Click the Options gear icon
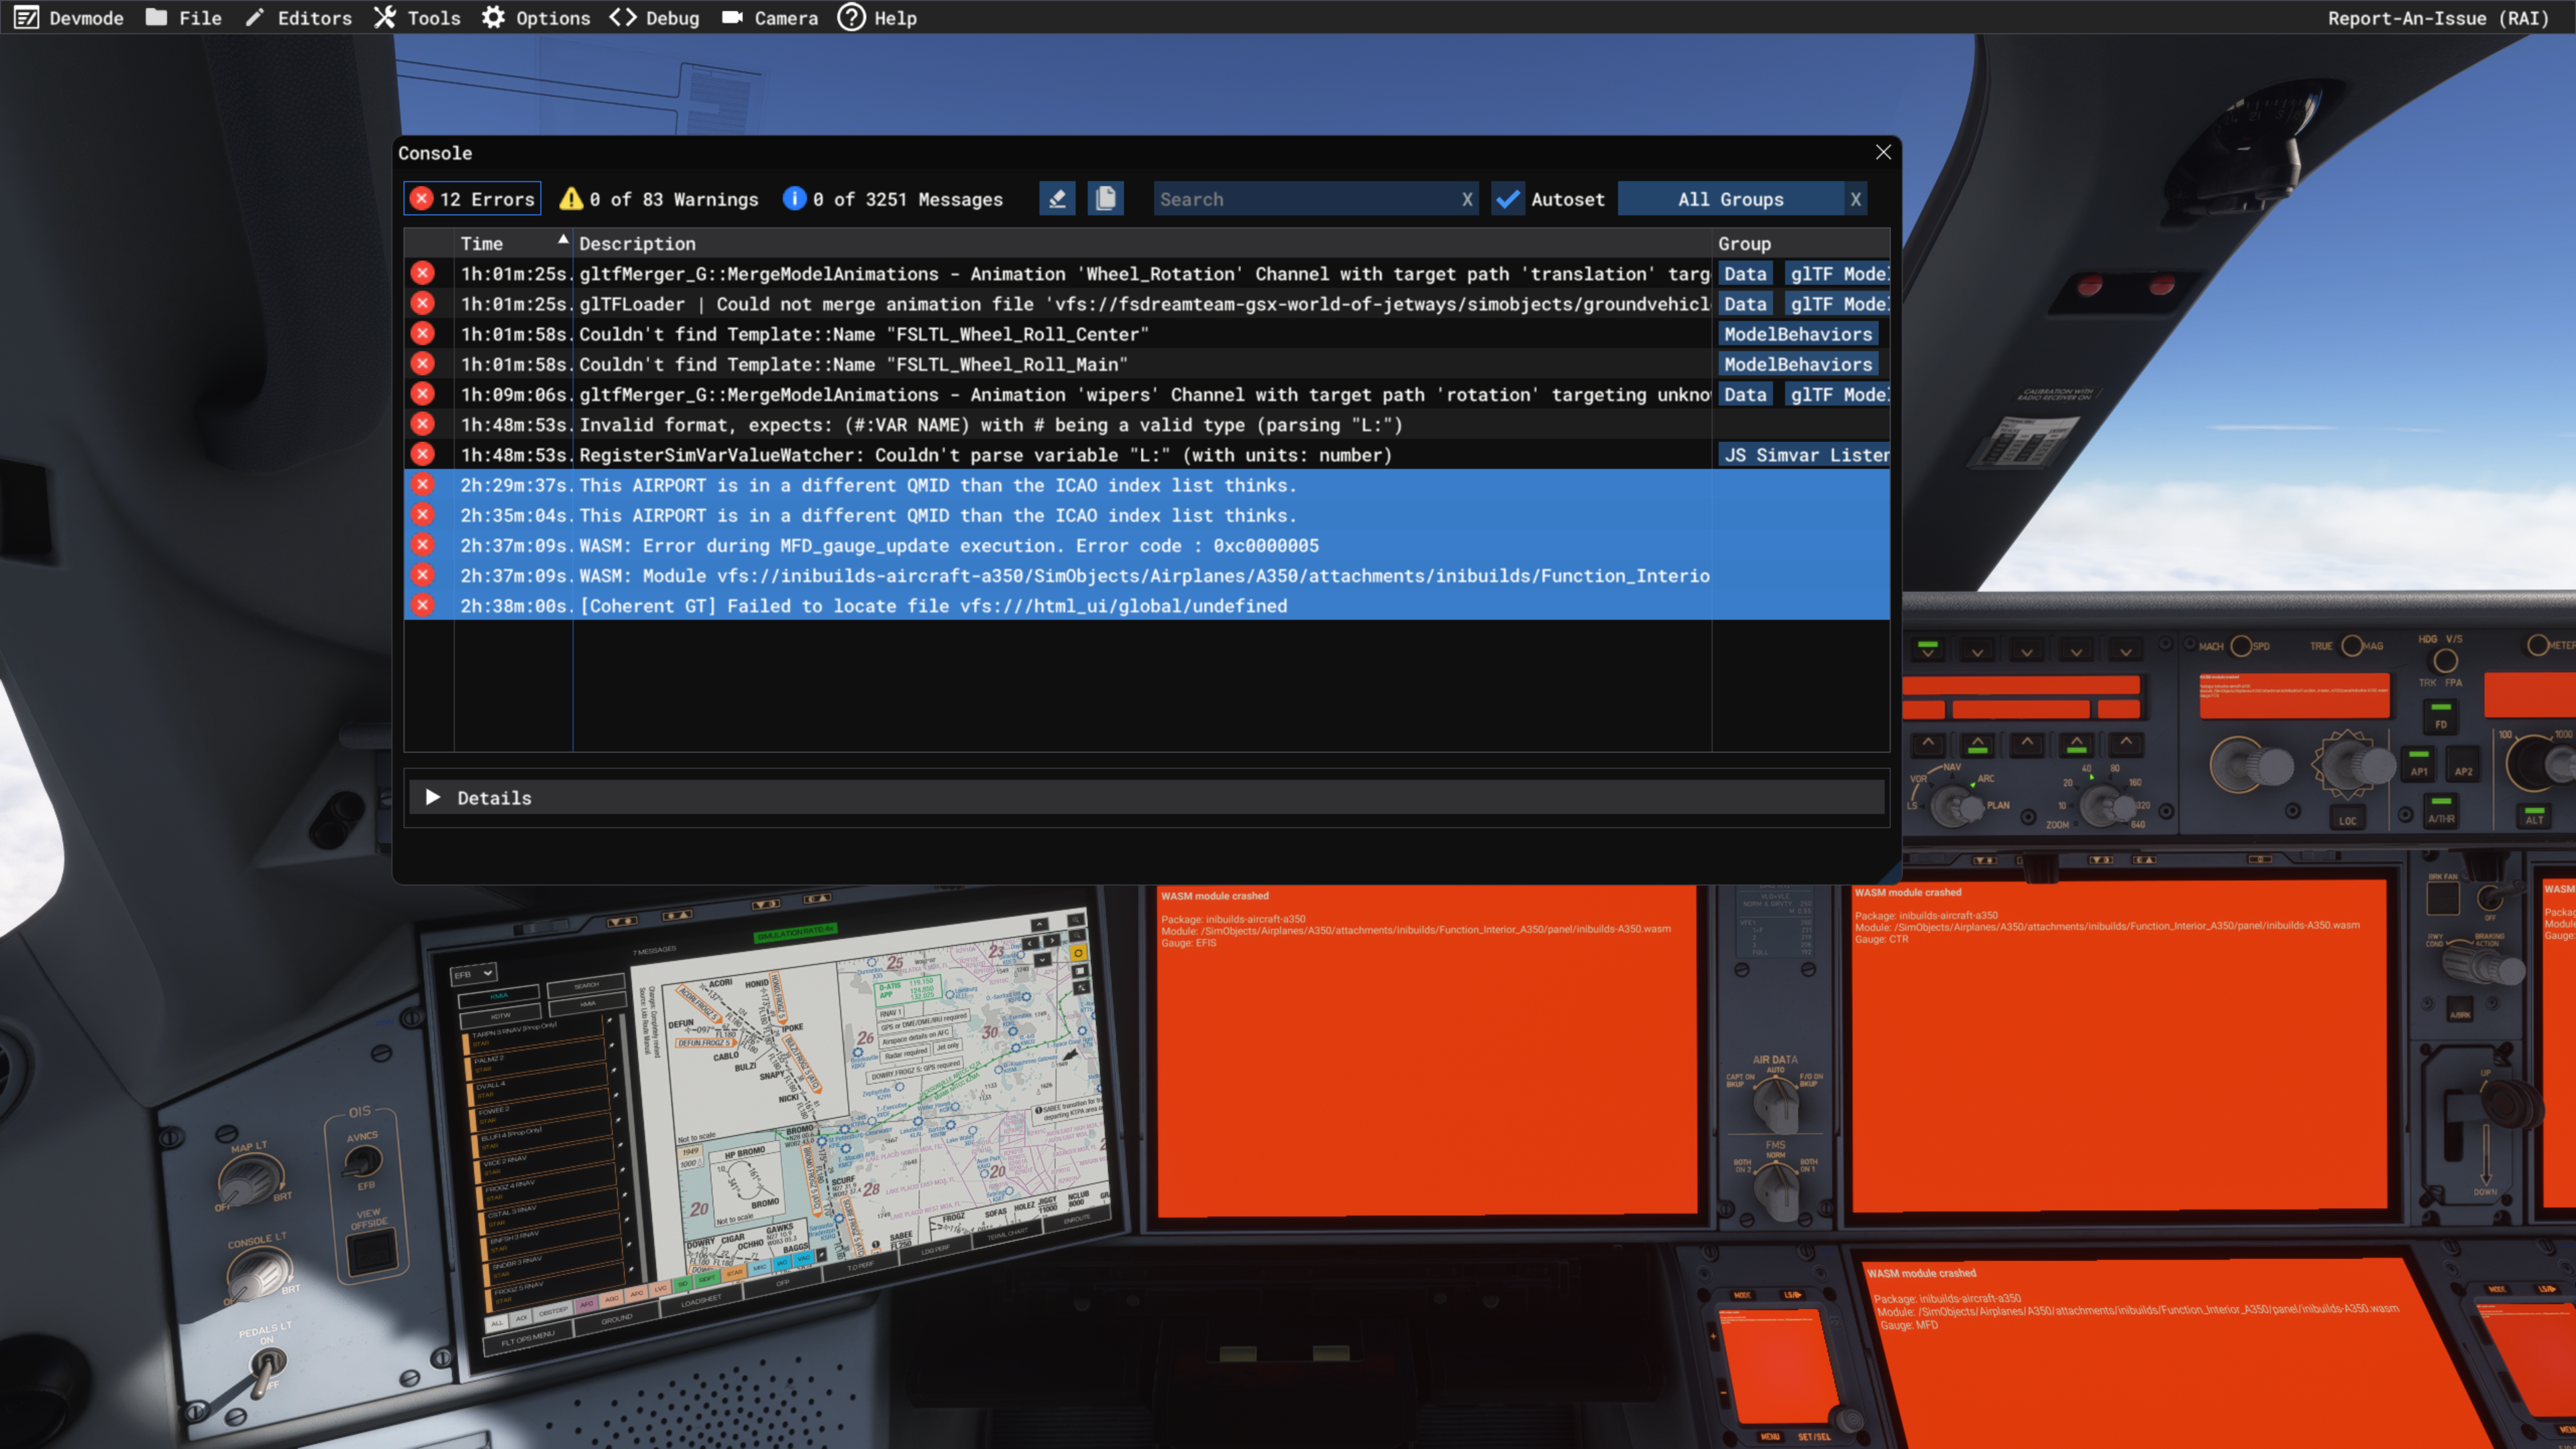 pos(493,17)
